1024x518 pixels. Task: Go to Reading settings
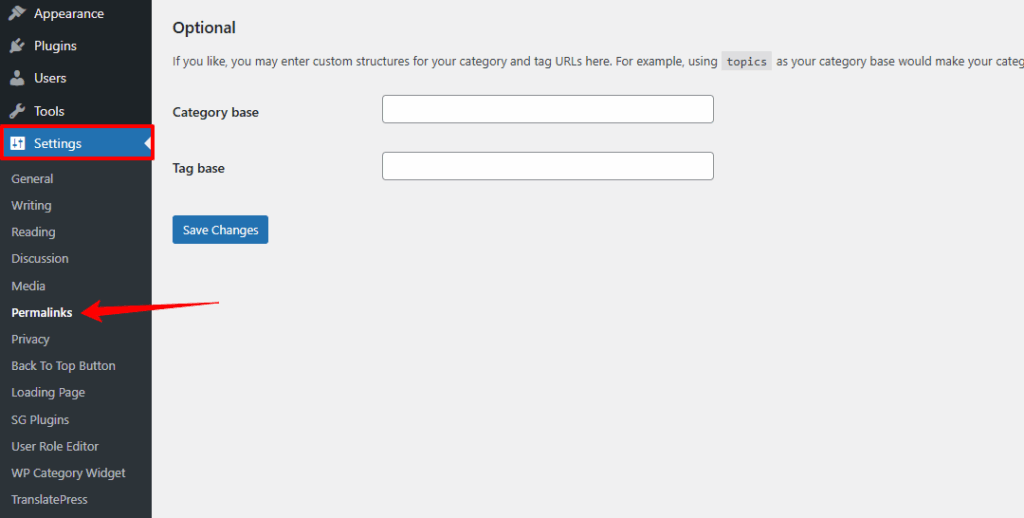pyautogui.click(x=33, y=232)
